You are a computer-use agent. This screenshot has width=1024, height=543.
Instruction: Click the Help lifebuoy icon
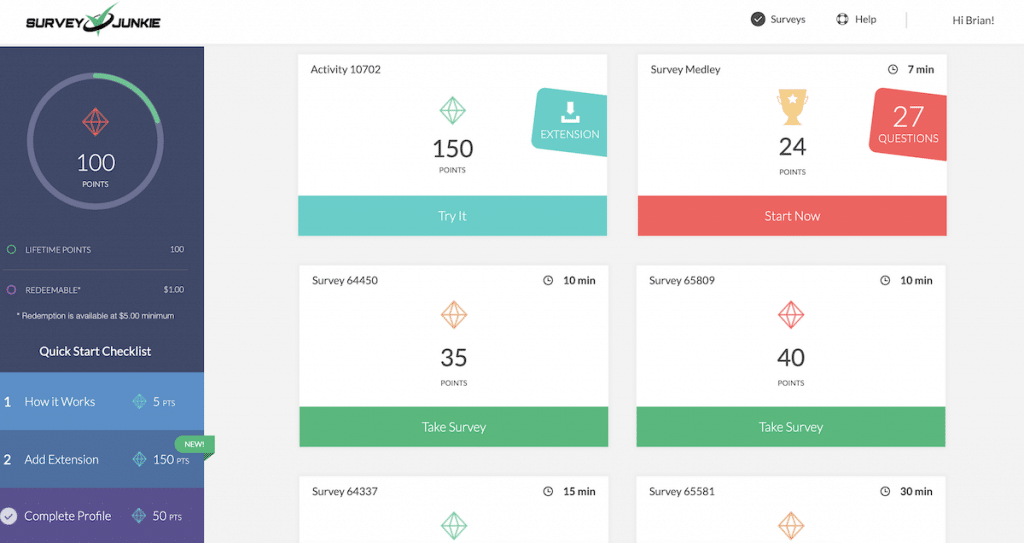pos(842,20)
